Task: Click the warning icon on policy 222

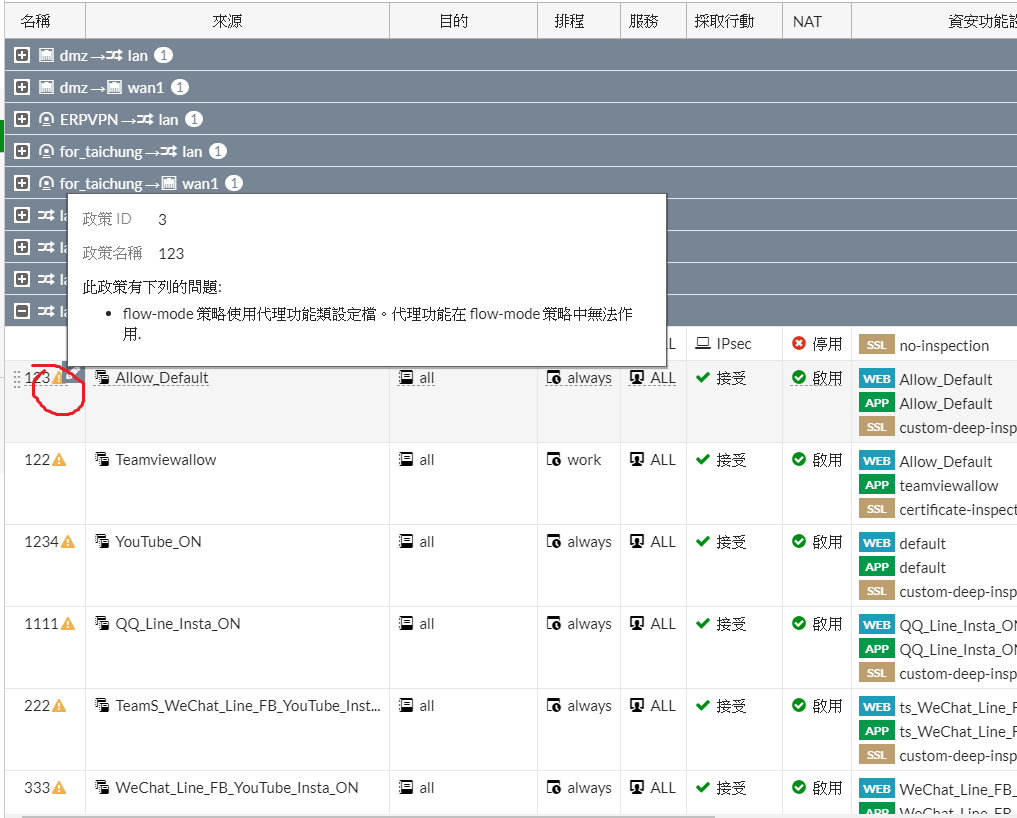Action: (x=59, y=706)
